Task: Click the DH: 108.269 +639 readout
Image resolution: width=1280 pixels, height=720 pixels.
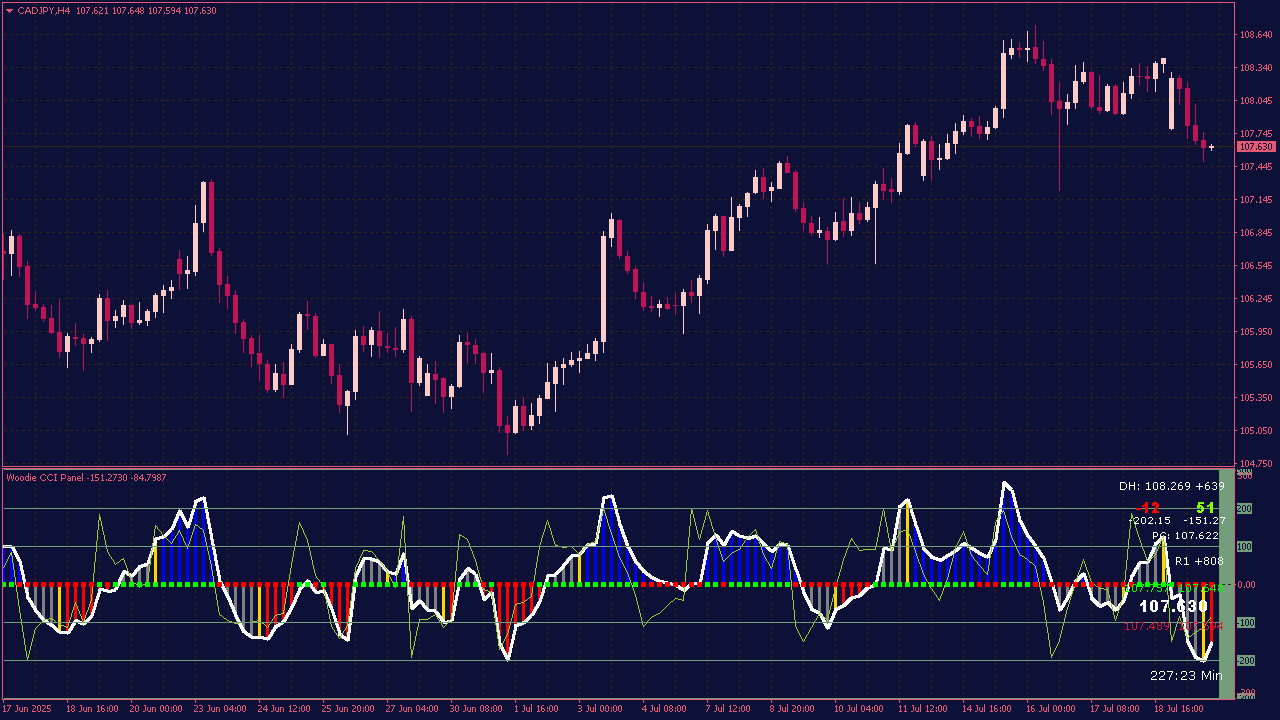Action: 1171,486
